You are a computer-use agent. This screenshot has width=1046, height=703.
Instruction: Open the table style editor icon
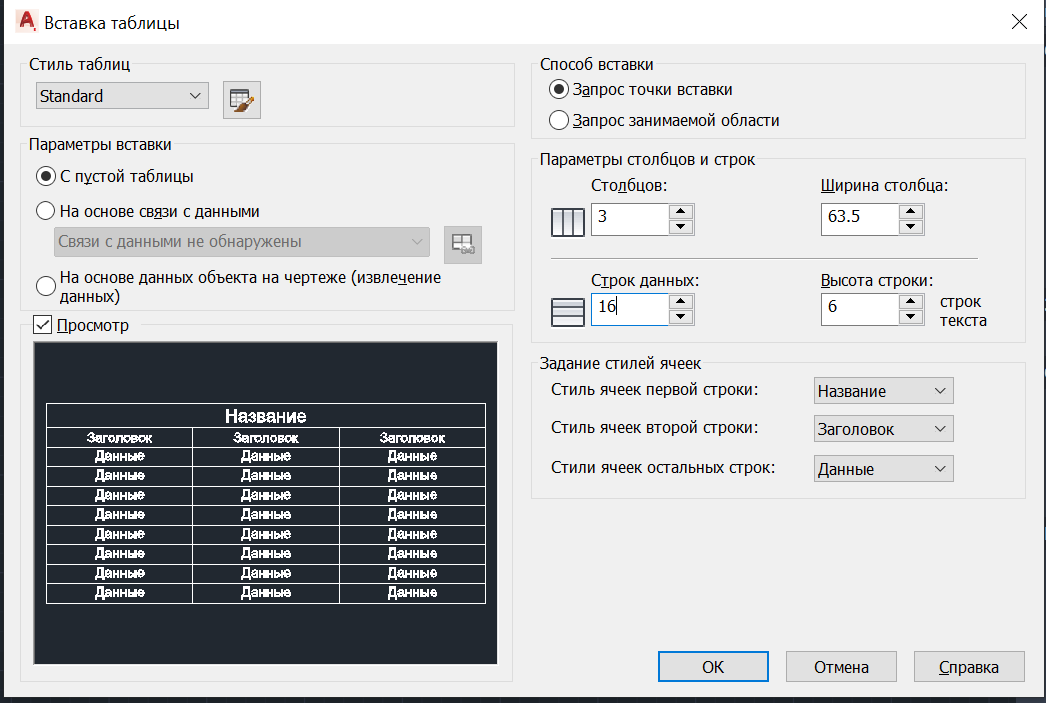pos(241,100)
